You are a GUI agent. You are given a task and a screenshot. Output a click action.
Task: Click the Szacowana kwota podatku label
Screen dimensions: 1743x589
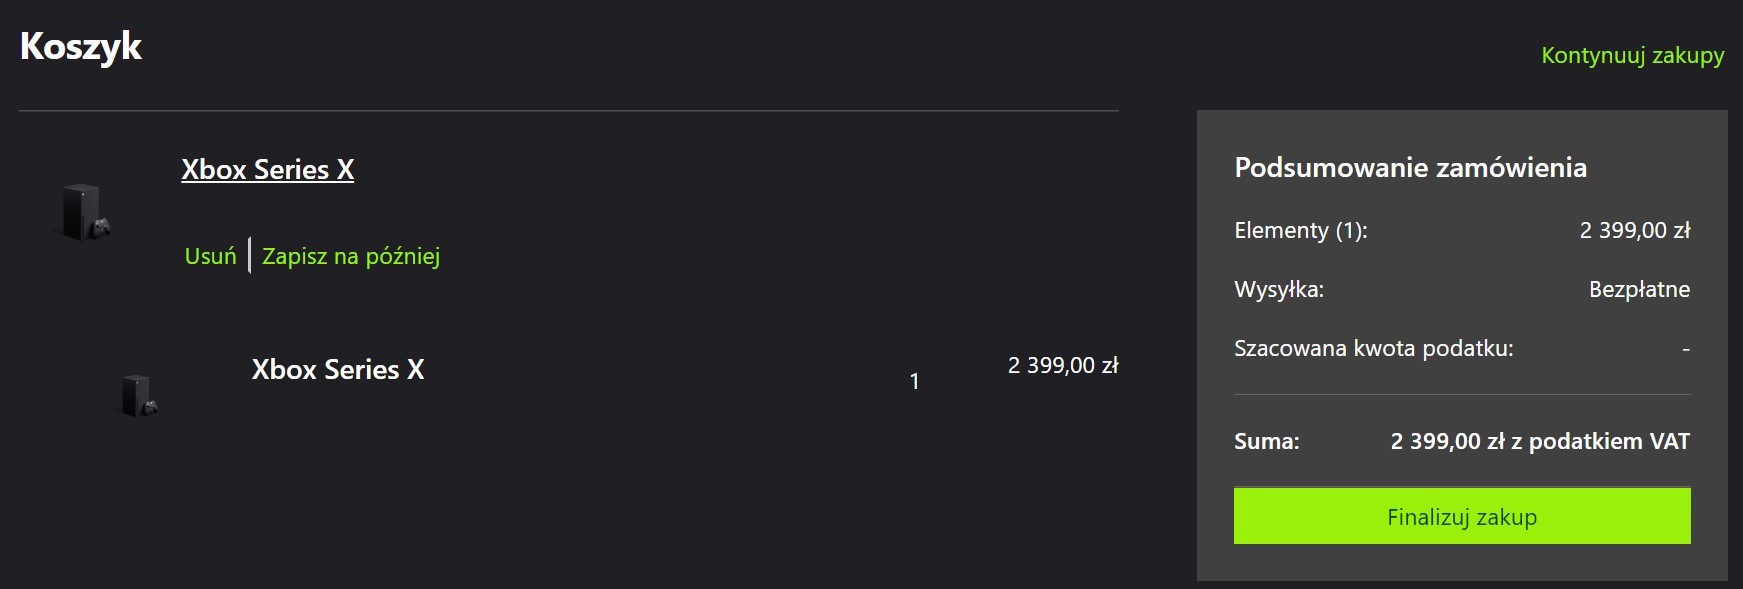click(x=1373, y=348)
